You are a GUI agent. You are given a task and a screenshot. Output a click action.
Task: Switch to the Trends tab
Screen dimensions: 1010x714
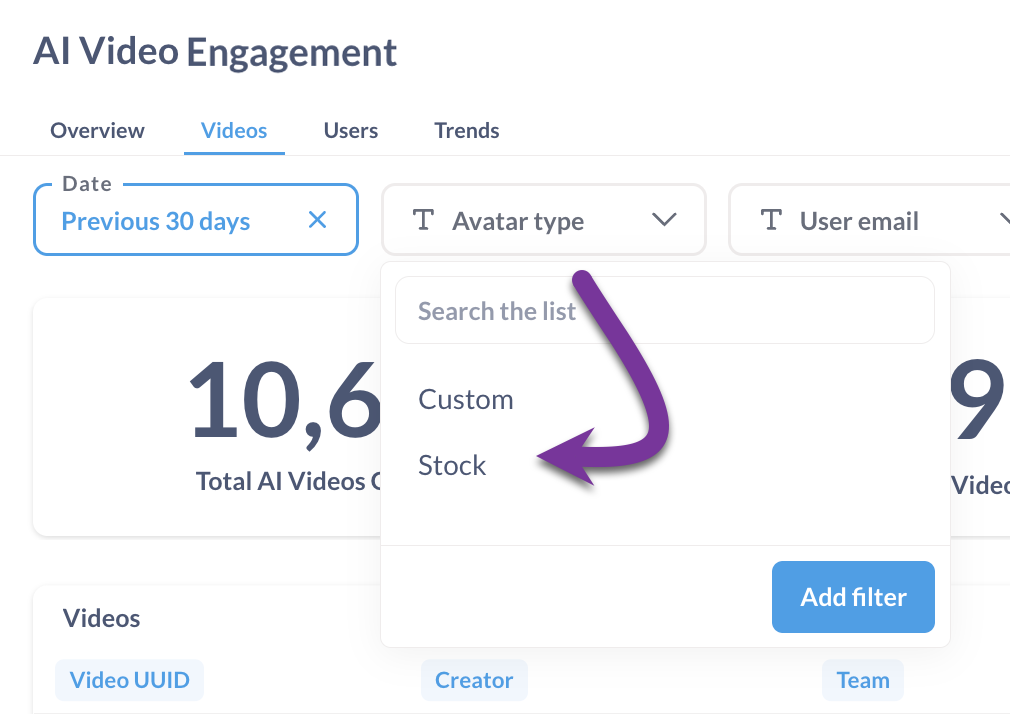(466, 130)
